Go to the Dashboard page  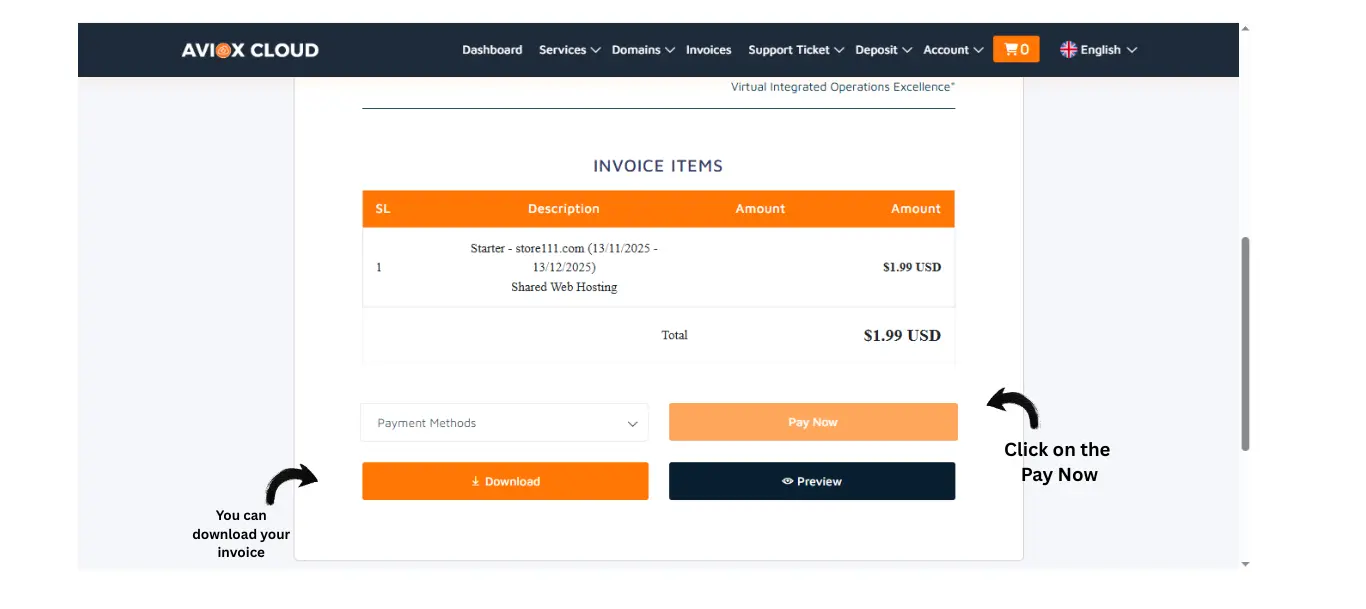[x=492, y=50]
